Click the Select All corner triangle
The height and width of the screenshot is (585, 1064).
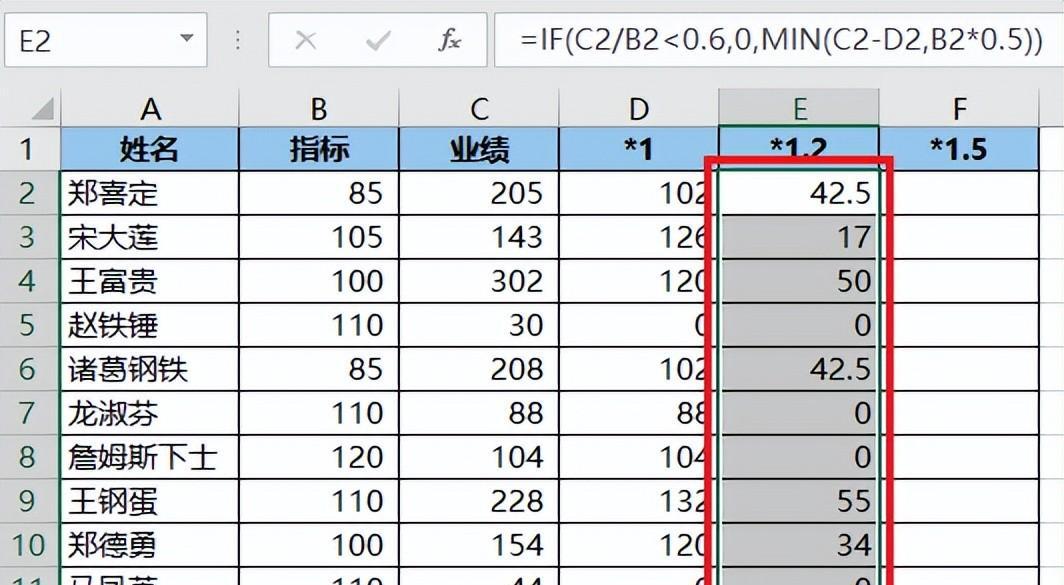coord(41,109)
